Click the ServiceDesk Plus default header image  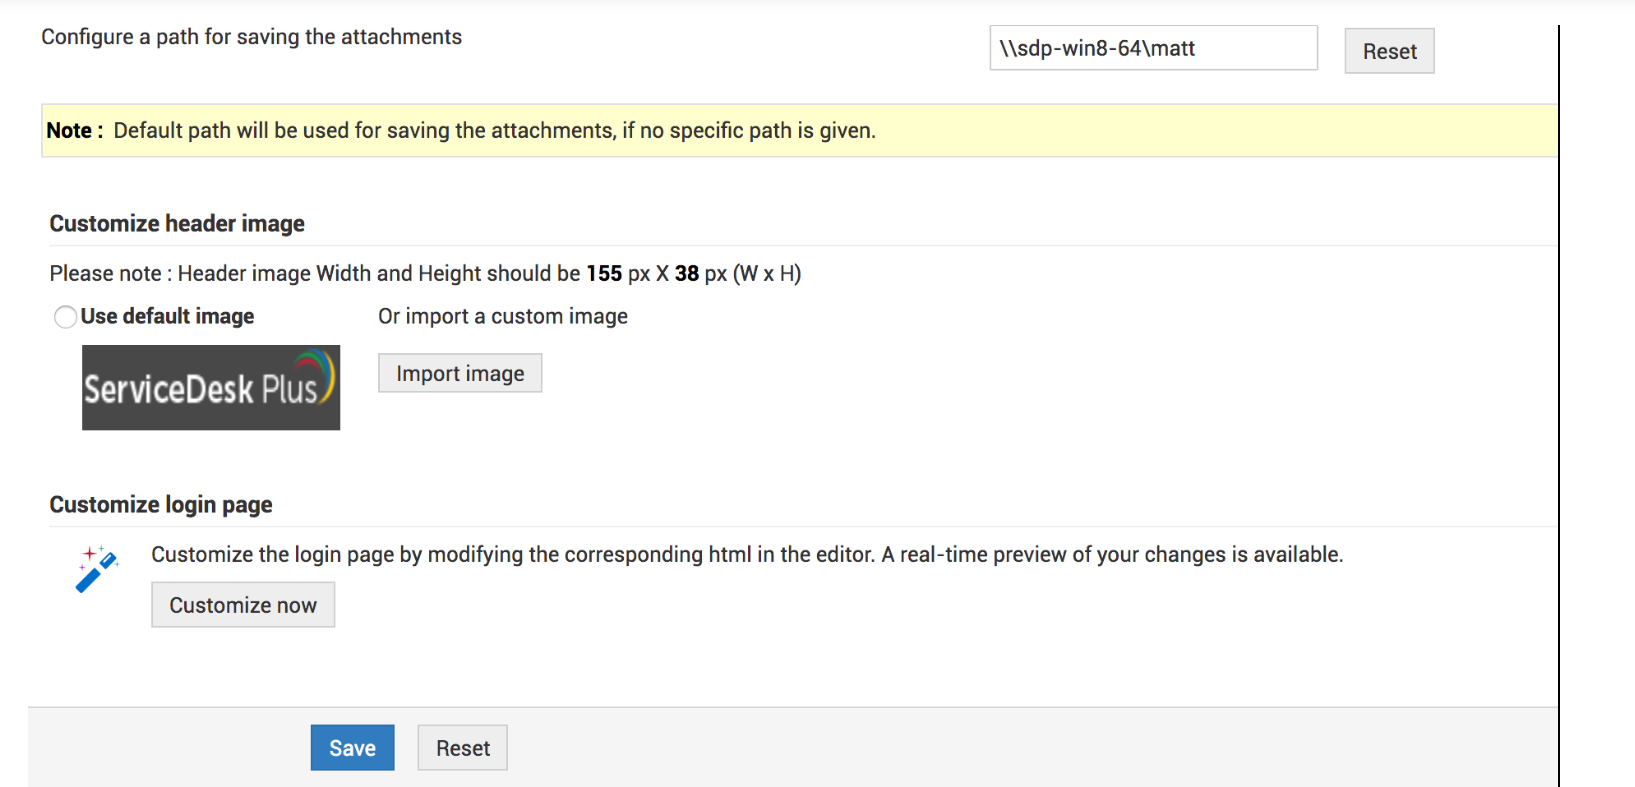211,388
